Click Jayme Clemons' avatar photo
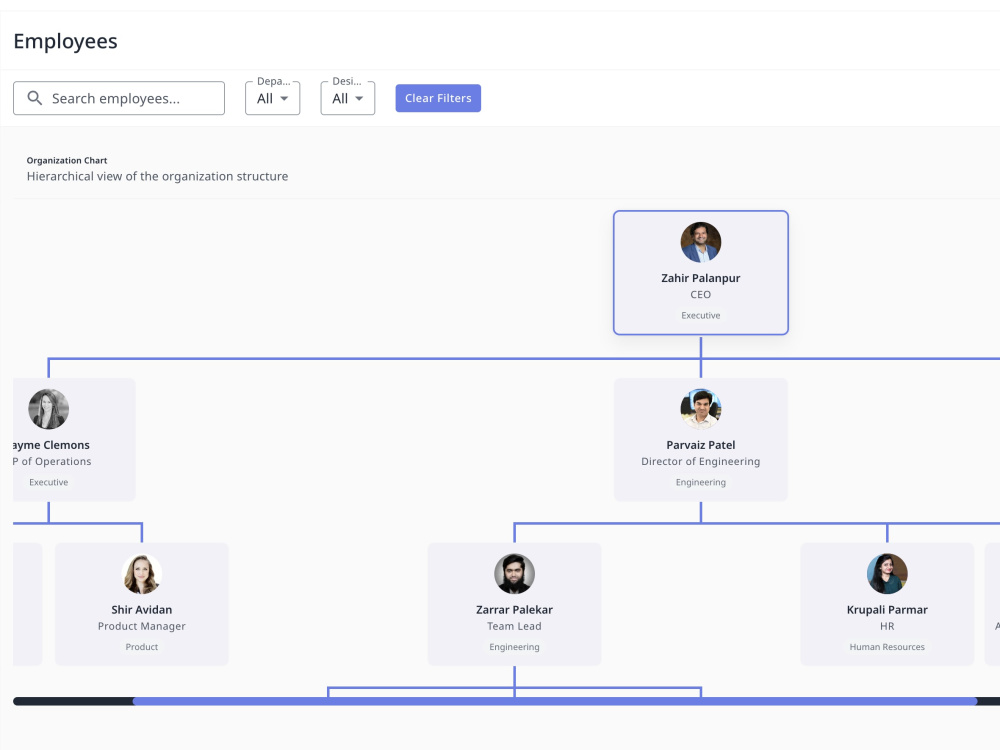Screen dimensions: 1000x750 click(48, 409)
